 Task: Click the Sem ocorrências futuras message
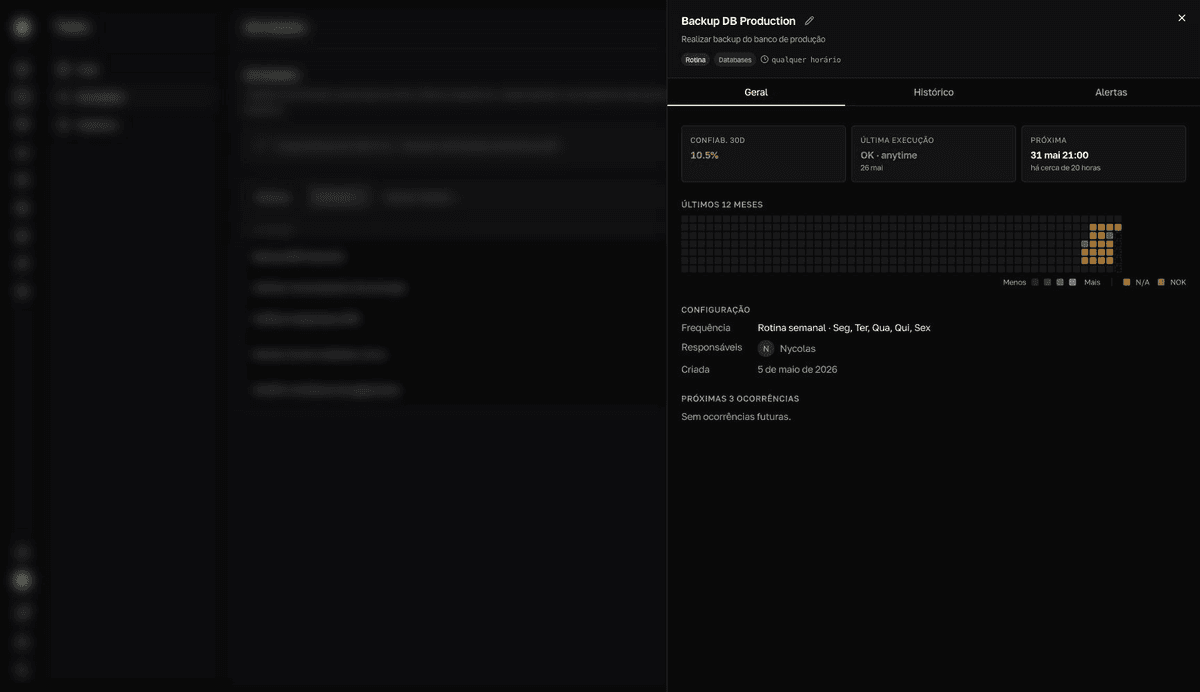pyautogui.click(x=736, y=417)
